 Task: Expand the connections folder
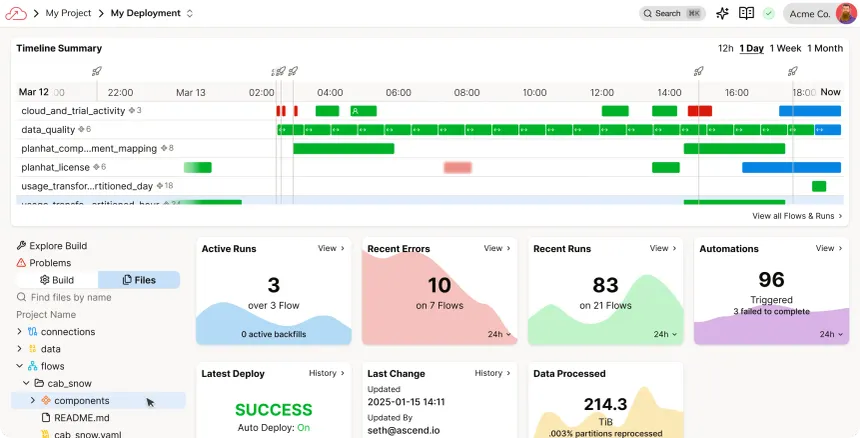click(x=19, y=332)
